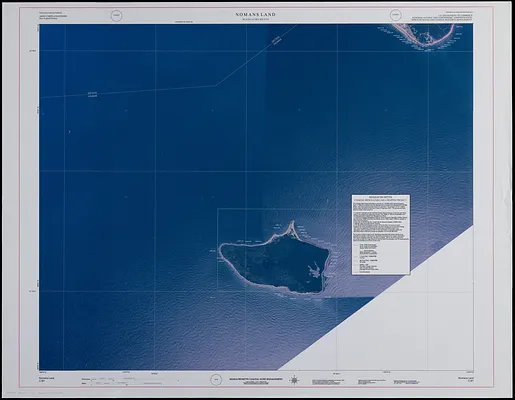Click the white legend box on the map
The height and width of the screenshot is (400, 515).
[381, 235]
